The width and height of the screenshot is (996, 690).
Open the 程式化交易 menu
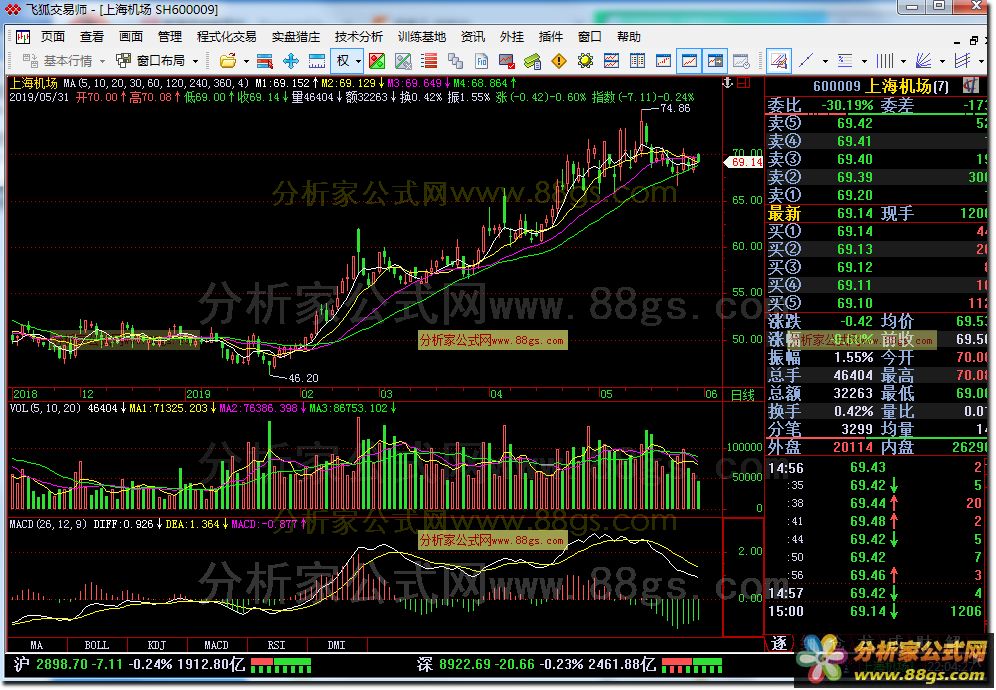(x=227, y=37)
